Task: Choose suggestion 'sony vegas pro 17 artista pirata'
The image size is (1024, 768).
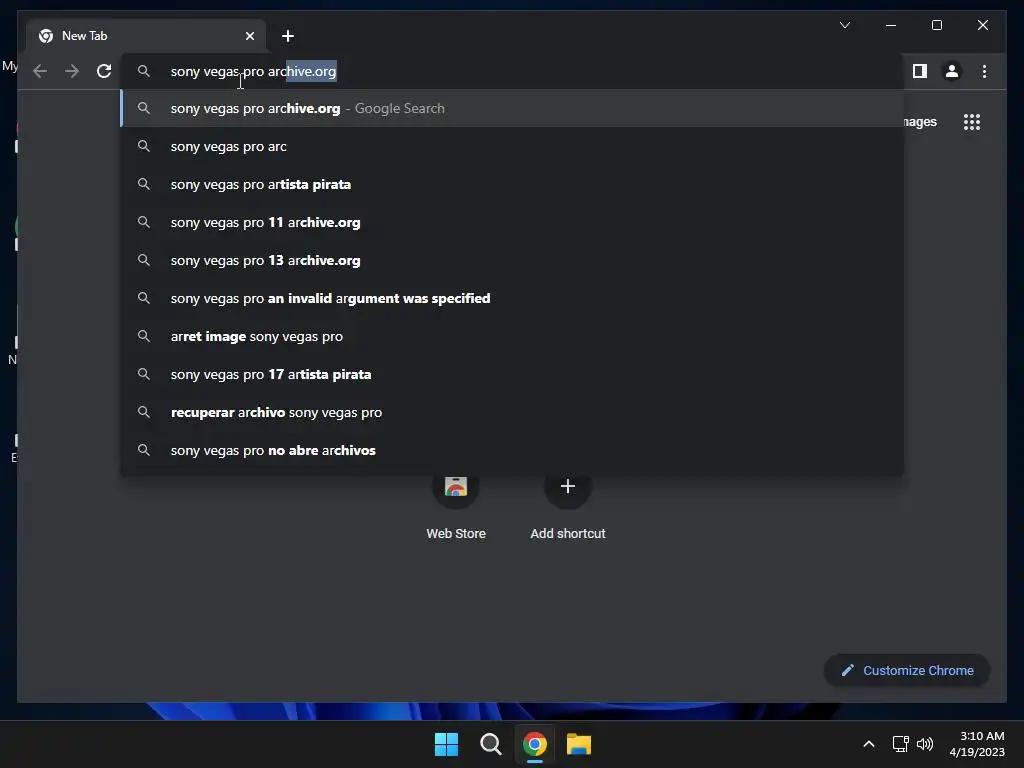Action: point(513,374)
